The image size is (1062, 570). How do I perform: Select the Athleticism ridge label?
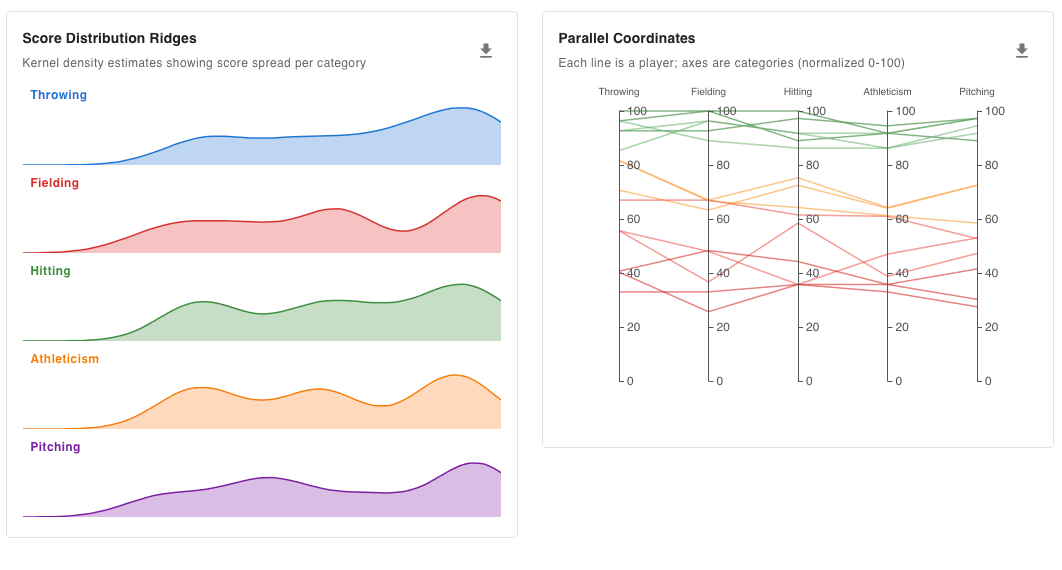point(64,359)
